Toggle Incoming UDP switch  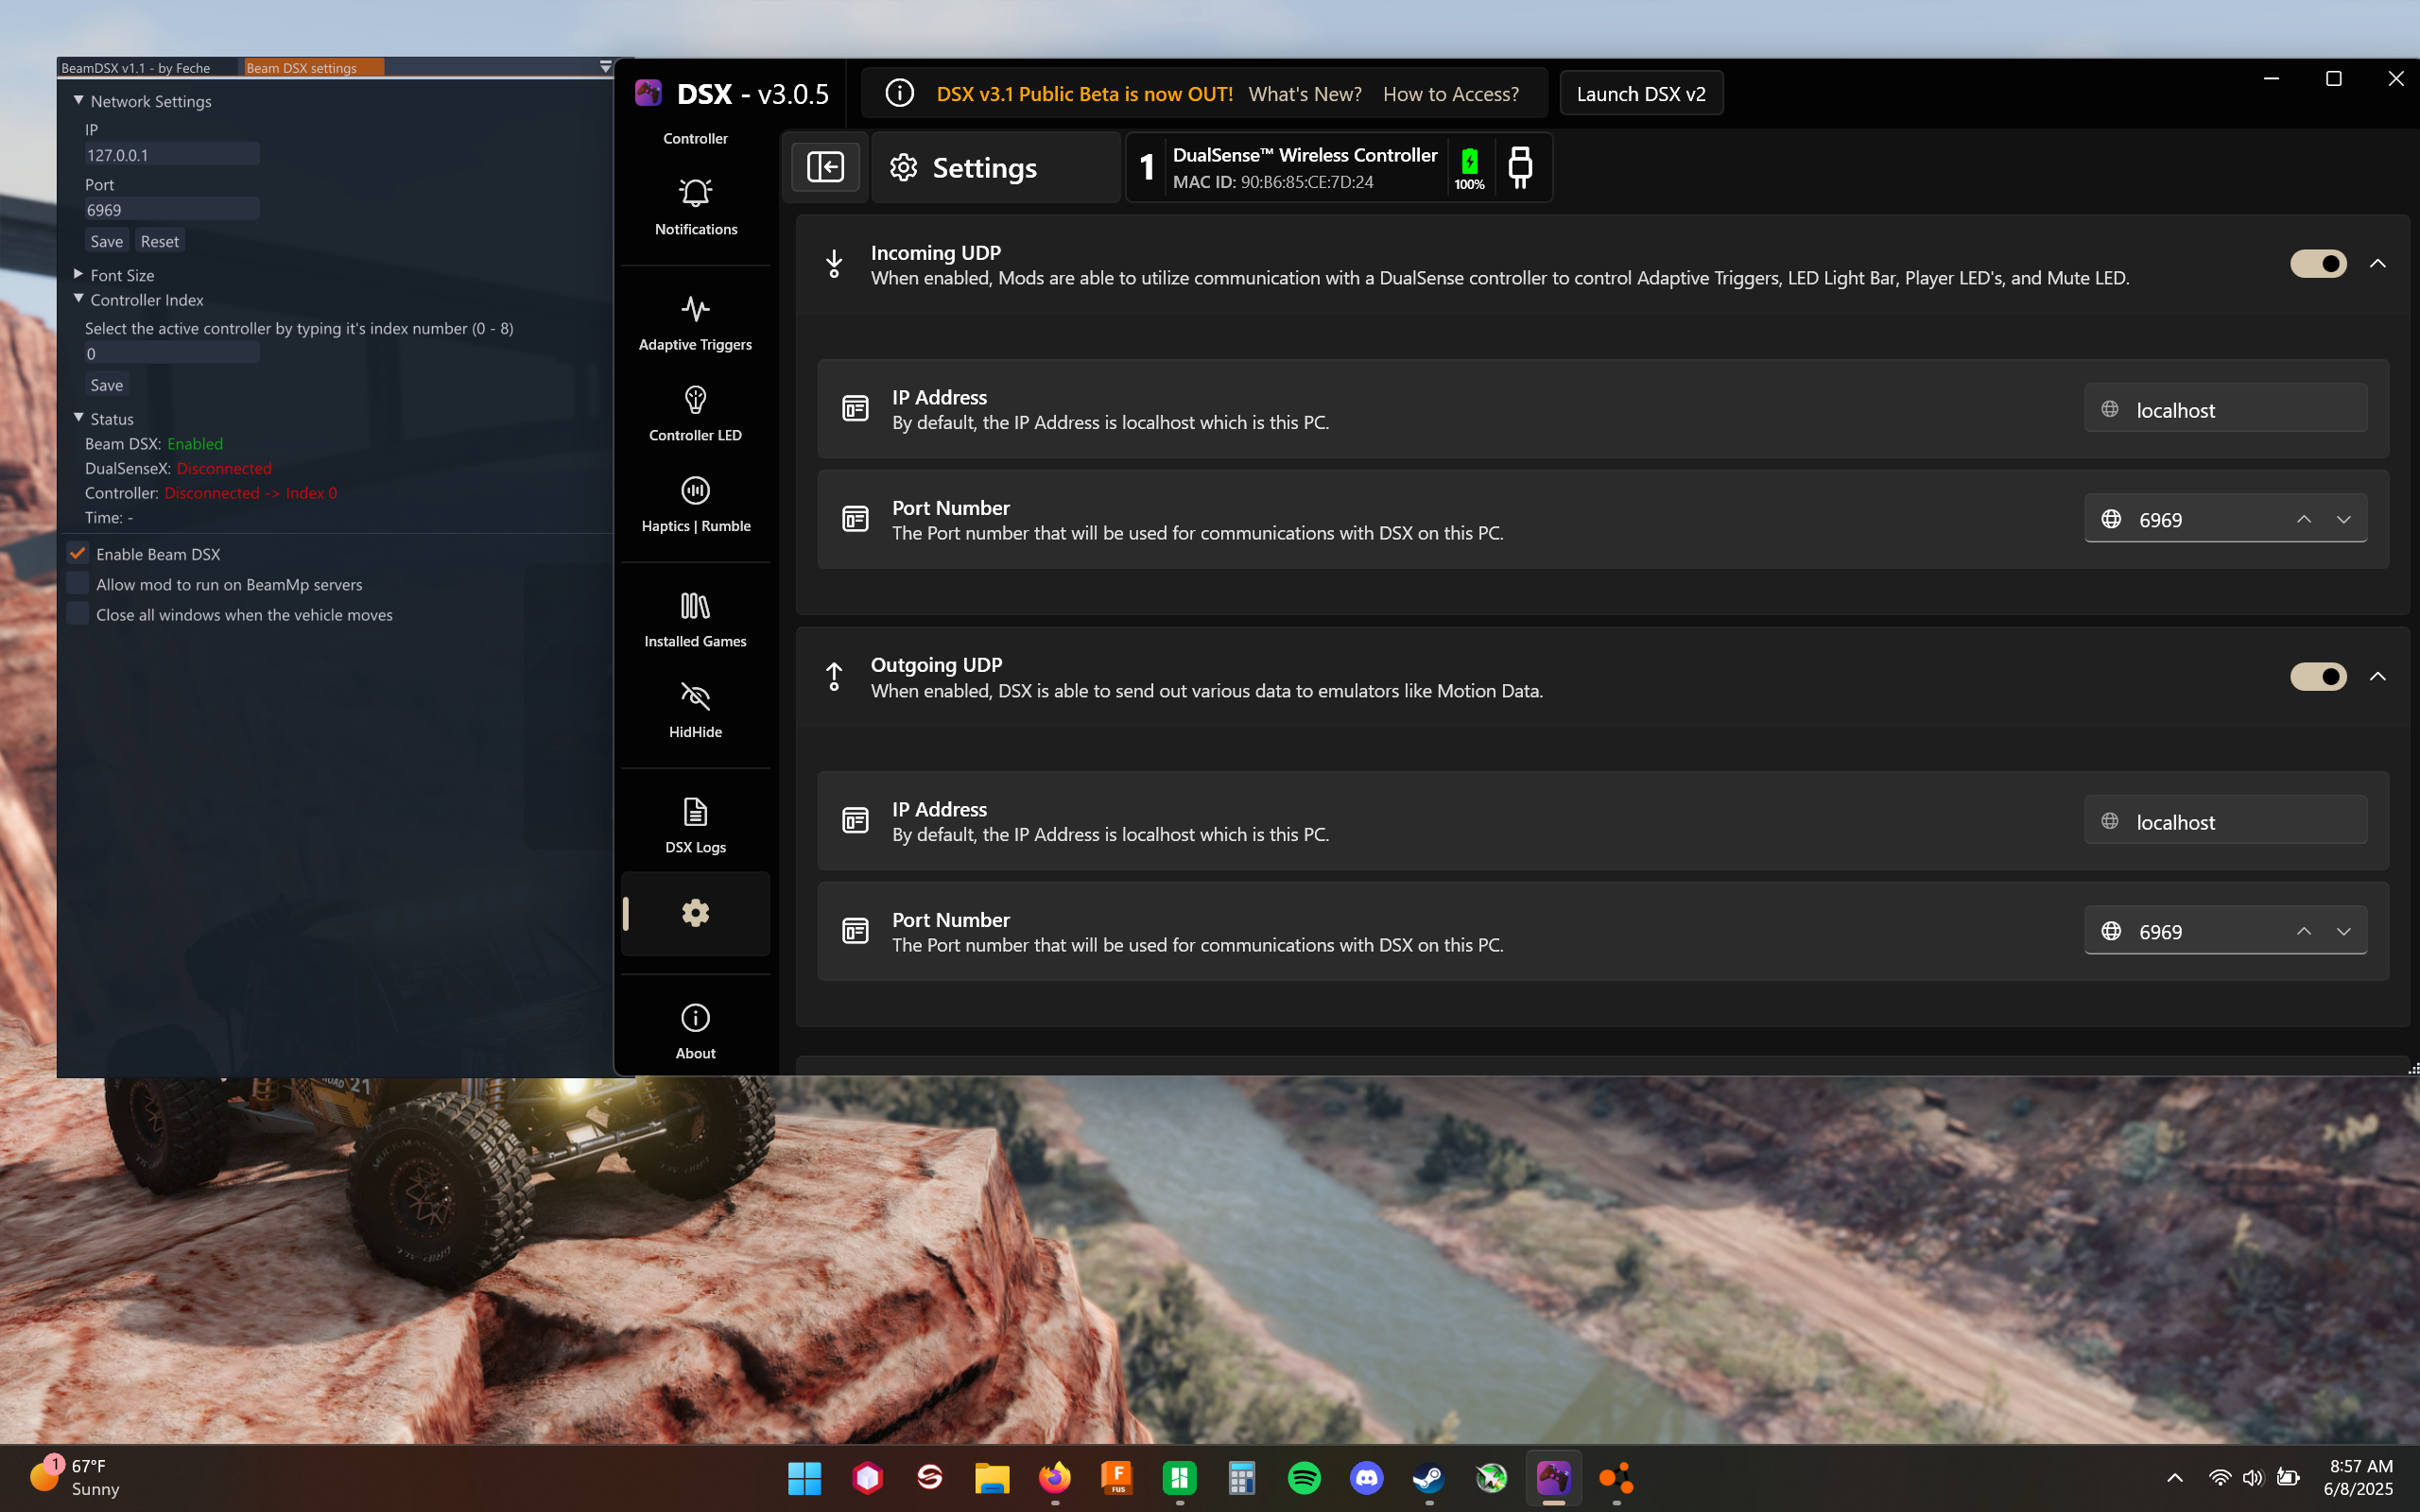2318,264
